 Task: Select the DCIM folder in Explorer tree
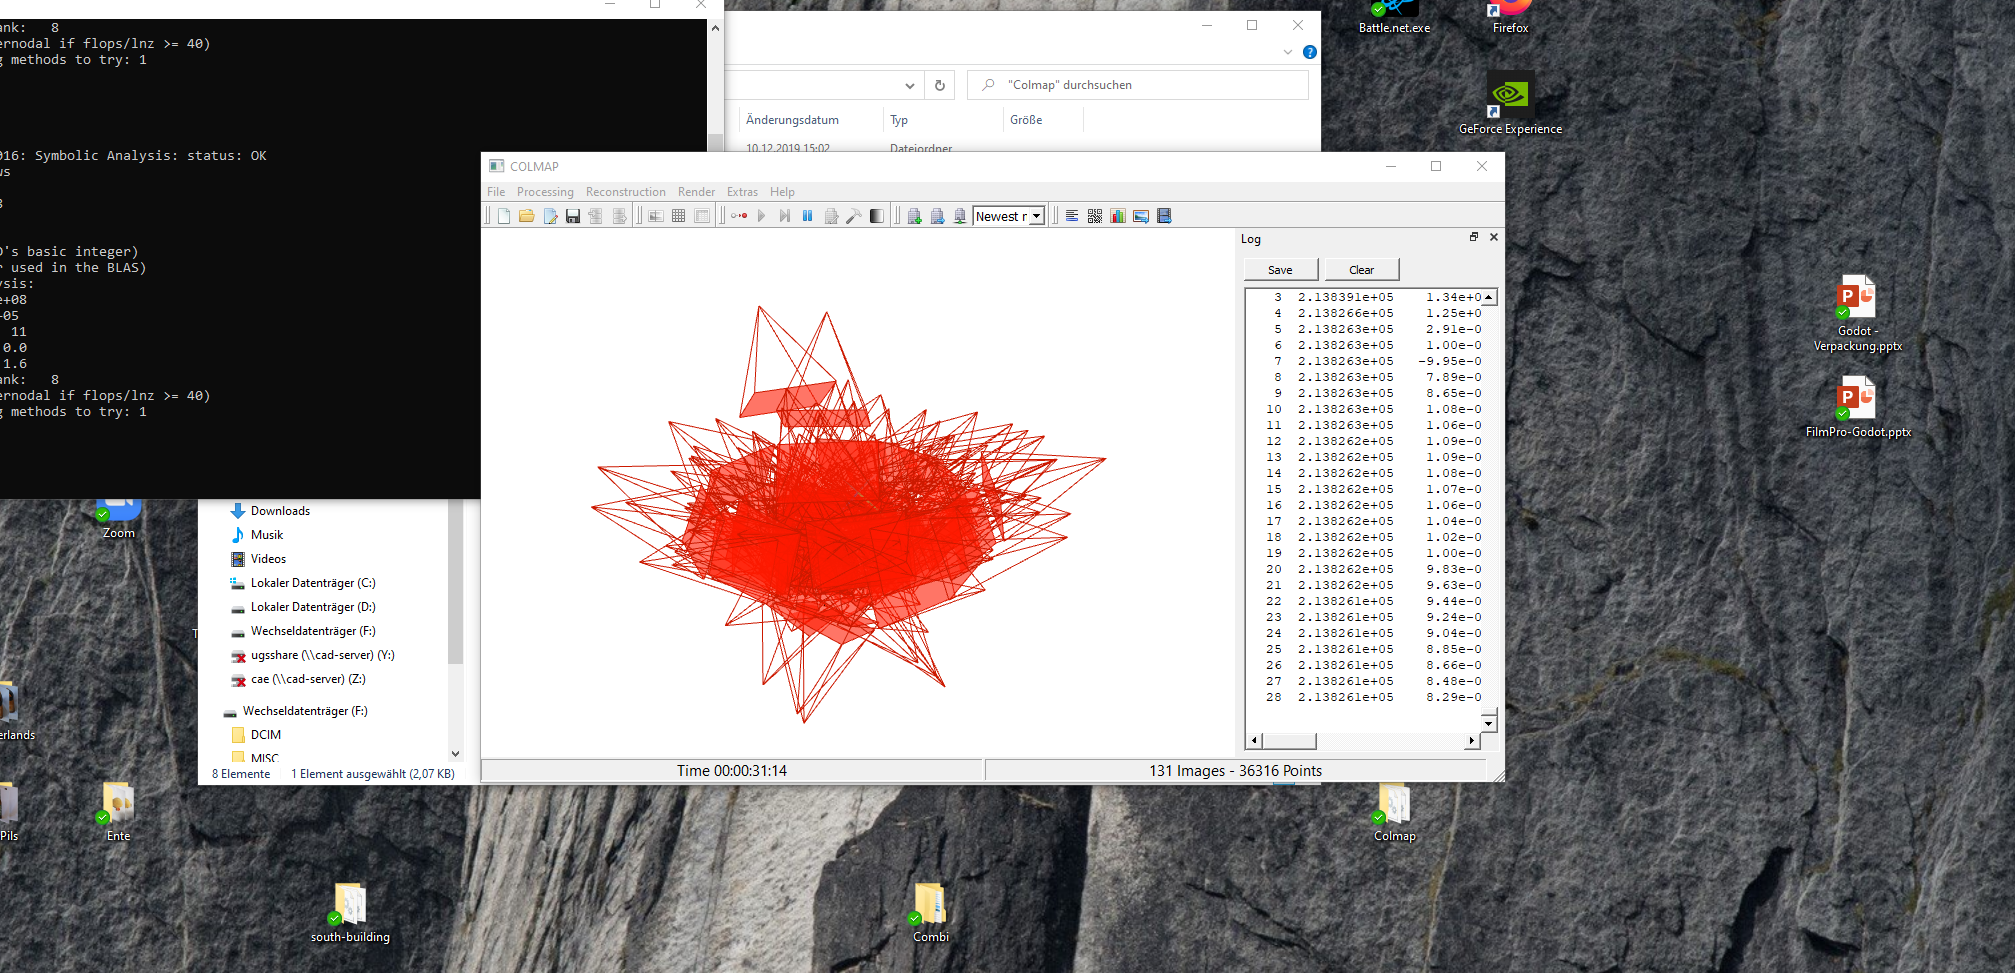coord(265,735)
